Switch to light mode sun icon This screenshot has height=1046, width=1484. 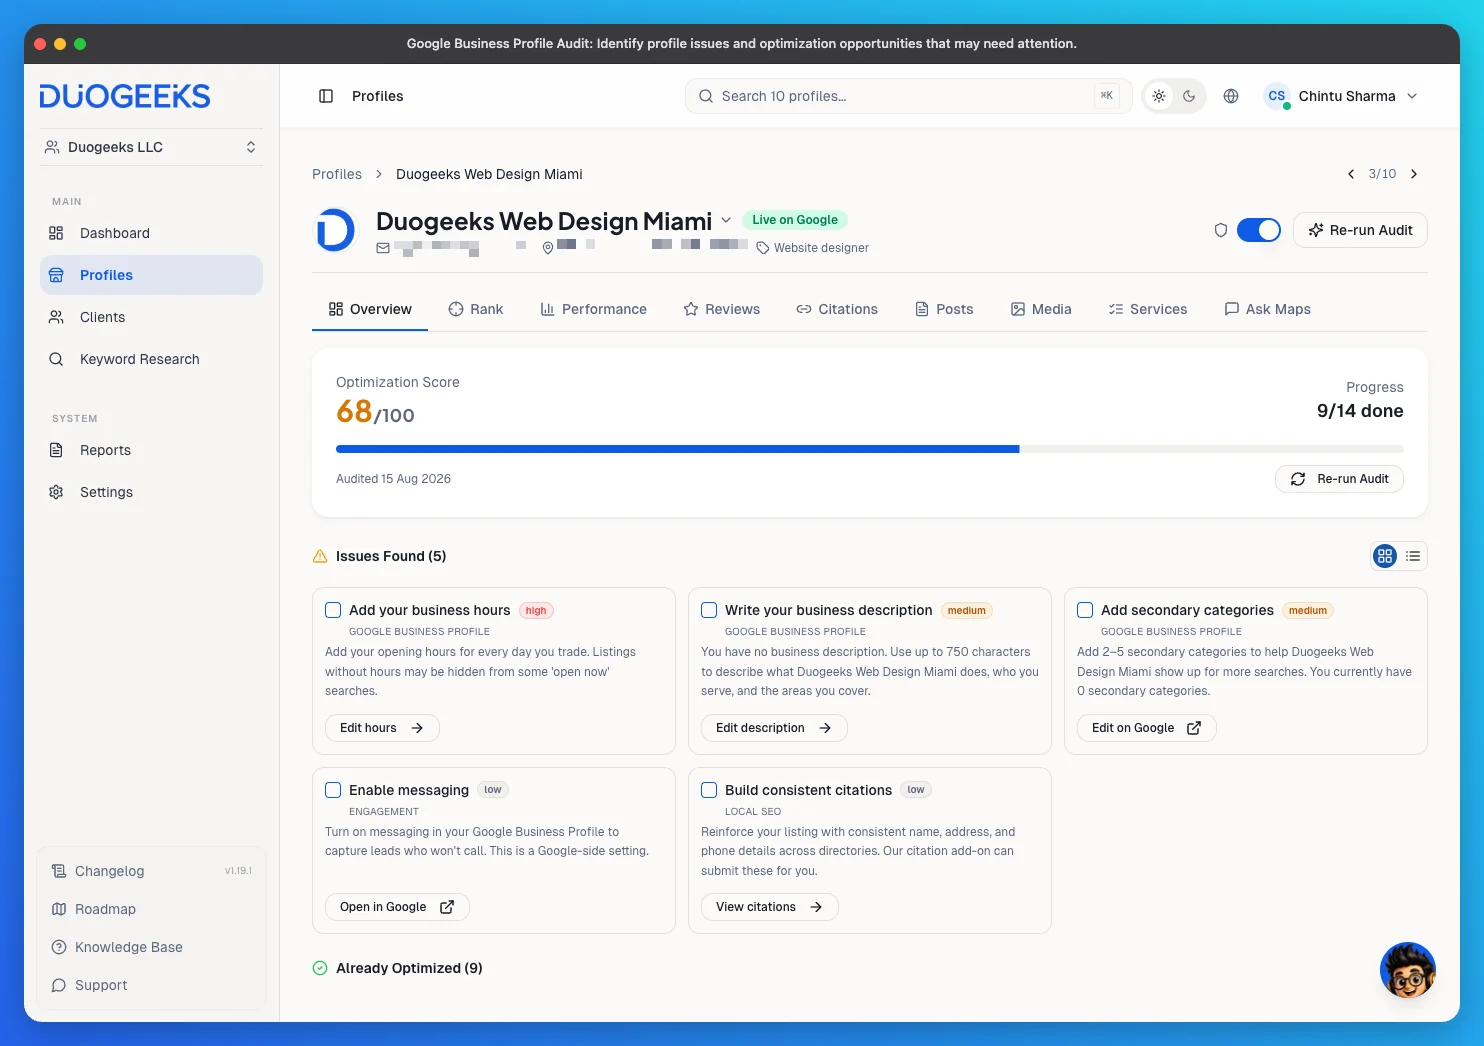pos(1159,96)
